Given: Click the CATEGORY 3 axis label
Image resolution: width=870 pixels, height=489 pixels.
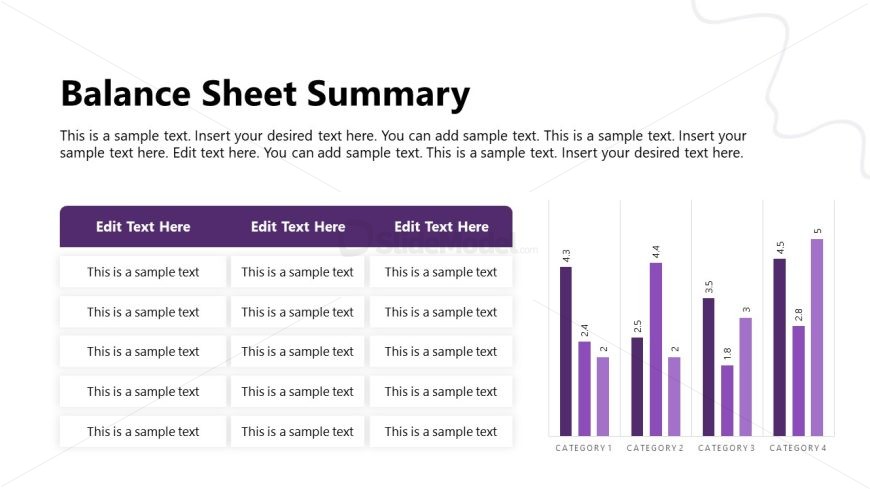Looking at the screenshot, I should click(x=727, y=448).
